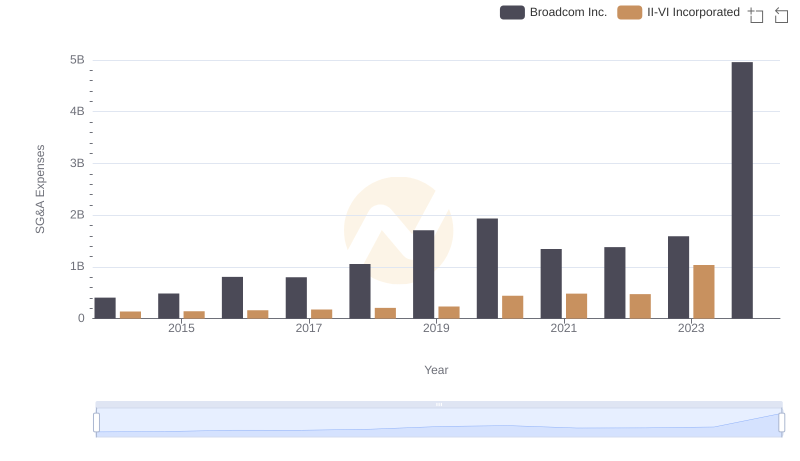
Task: Click the top grip of zoom slider
Action: point(439,404)
